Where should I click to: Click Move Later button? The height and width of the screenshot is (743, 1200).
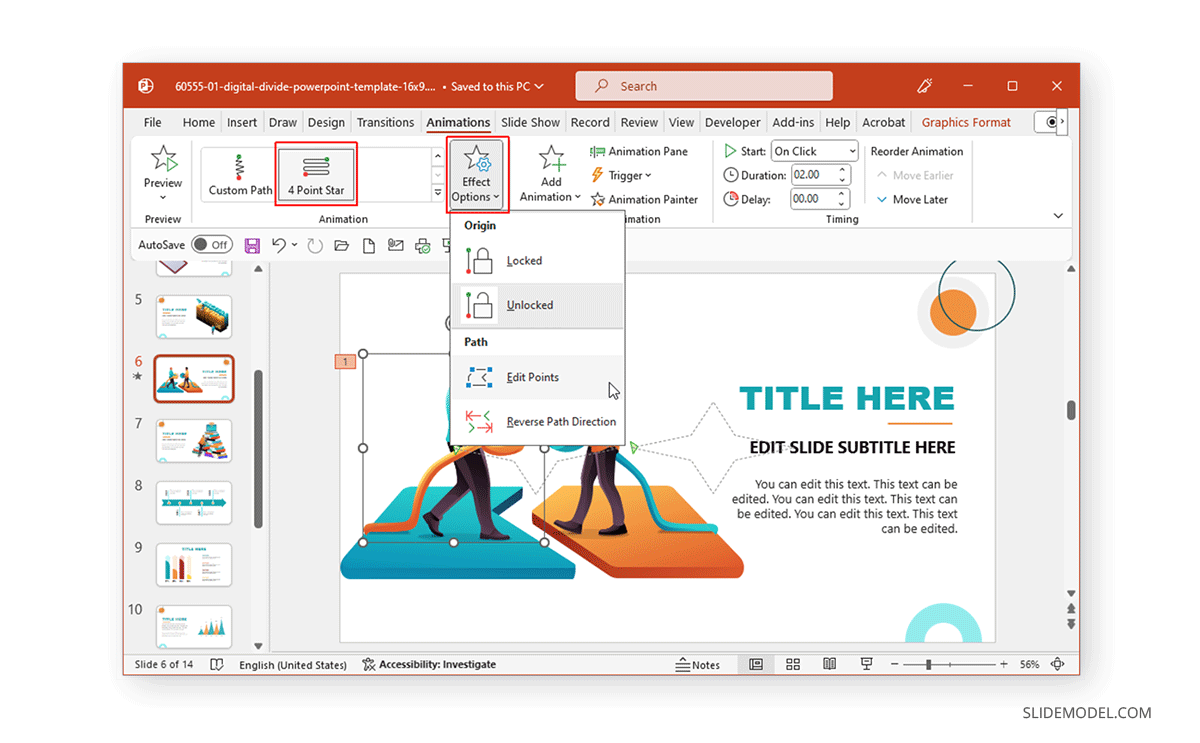(911, 199)
